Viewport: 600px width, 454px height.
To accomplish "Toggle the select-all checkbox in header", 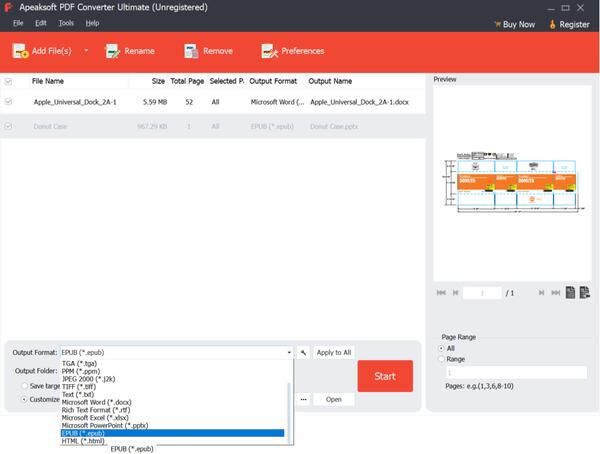I will coord(9,81).
